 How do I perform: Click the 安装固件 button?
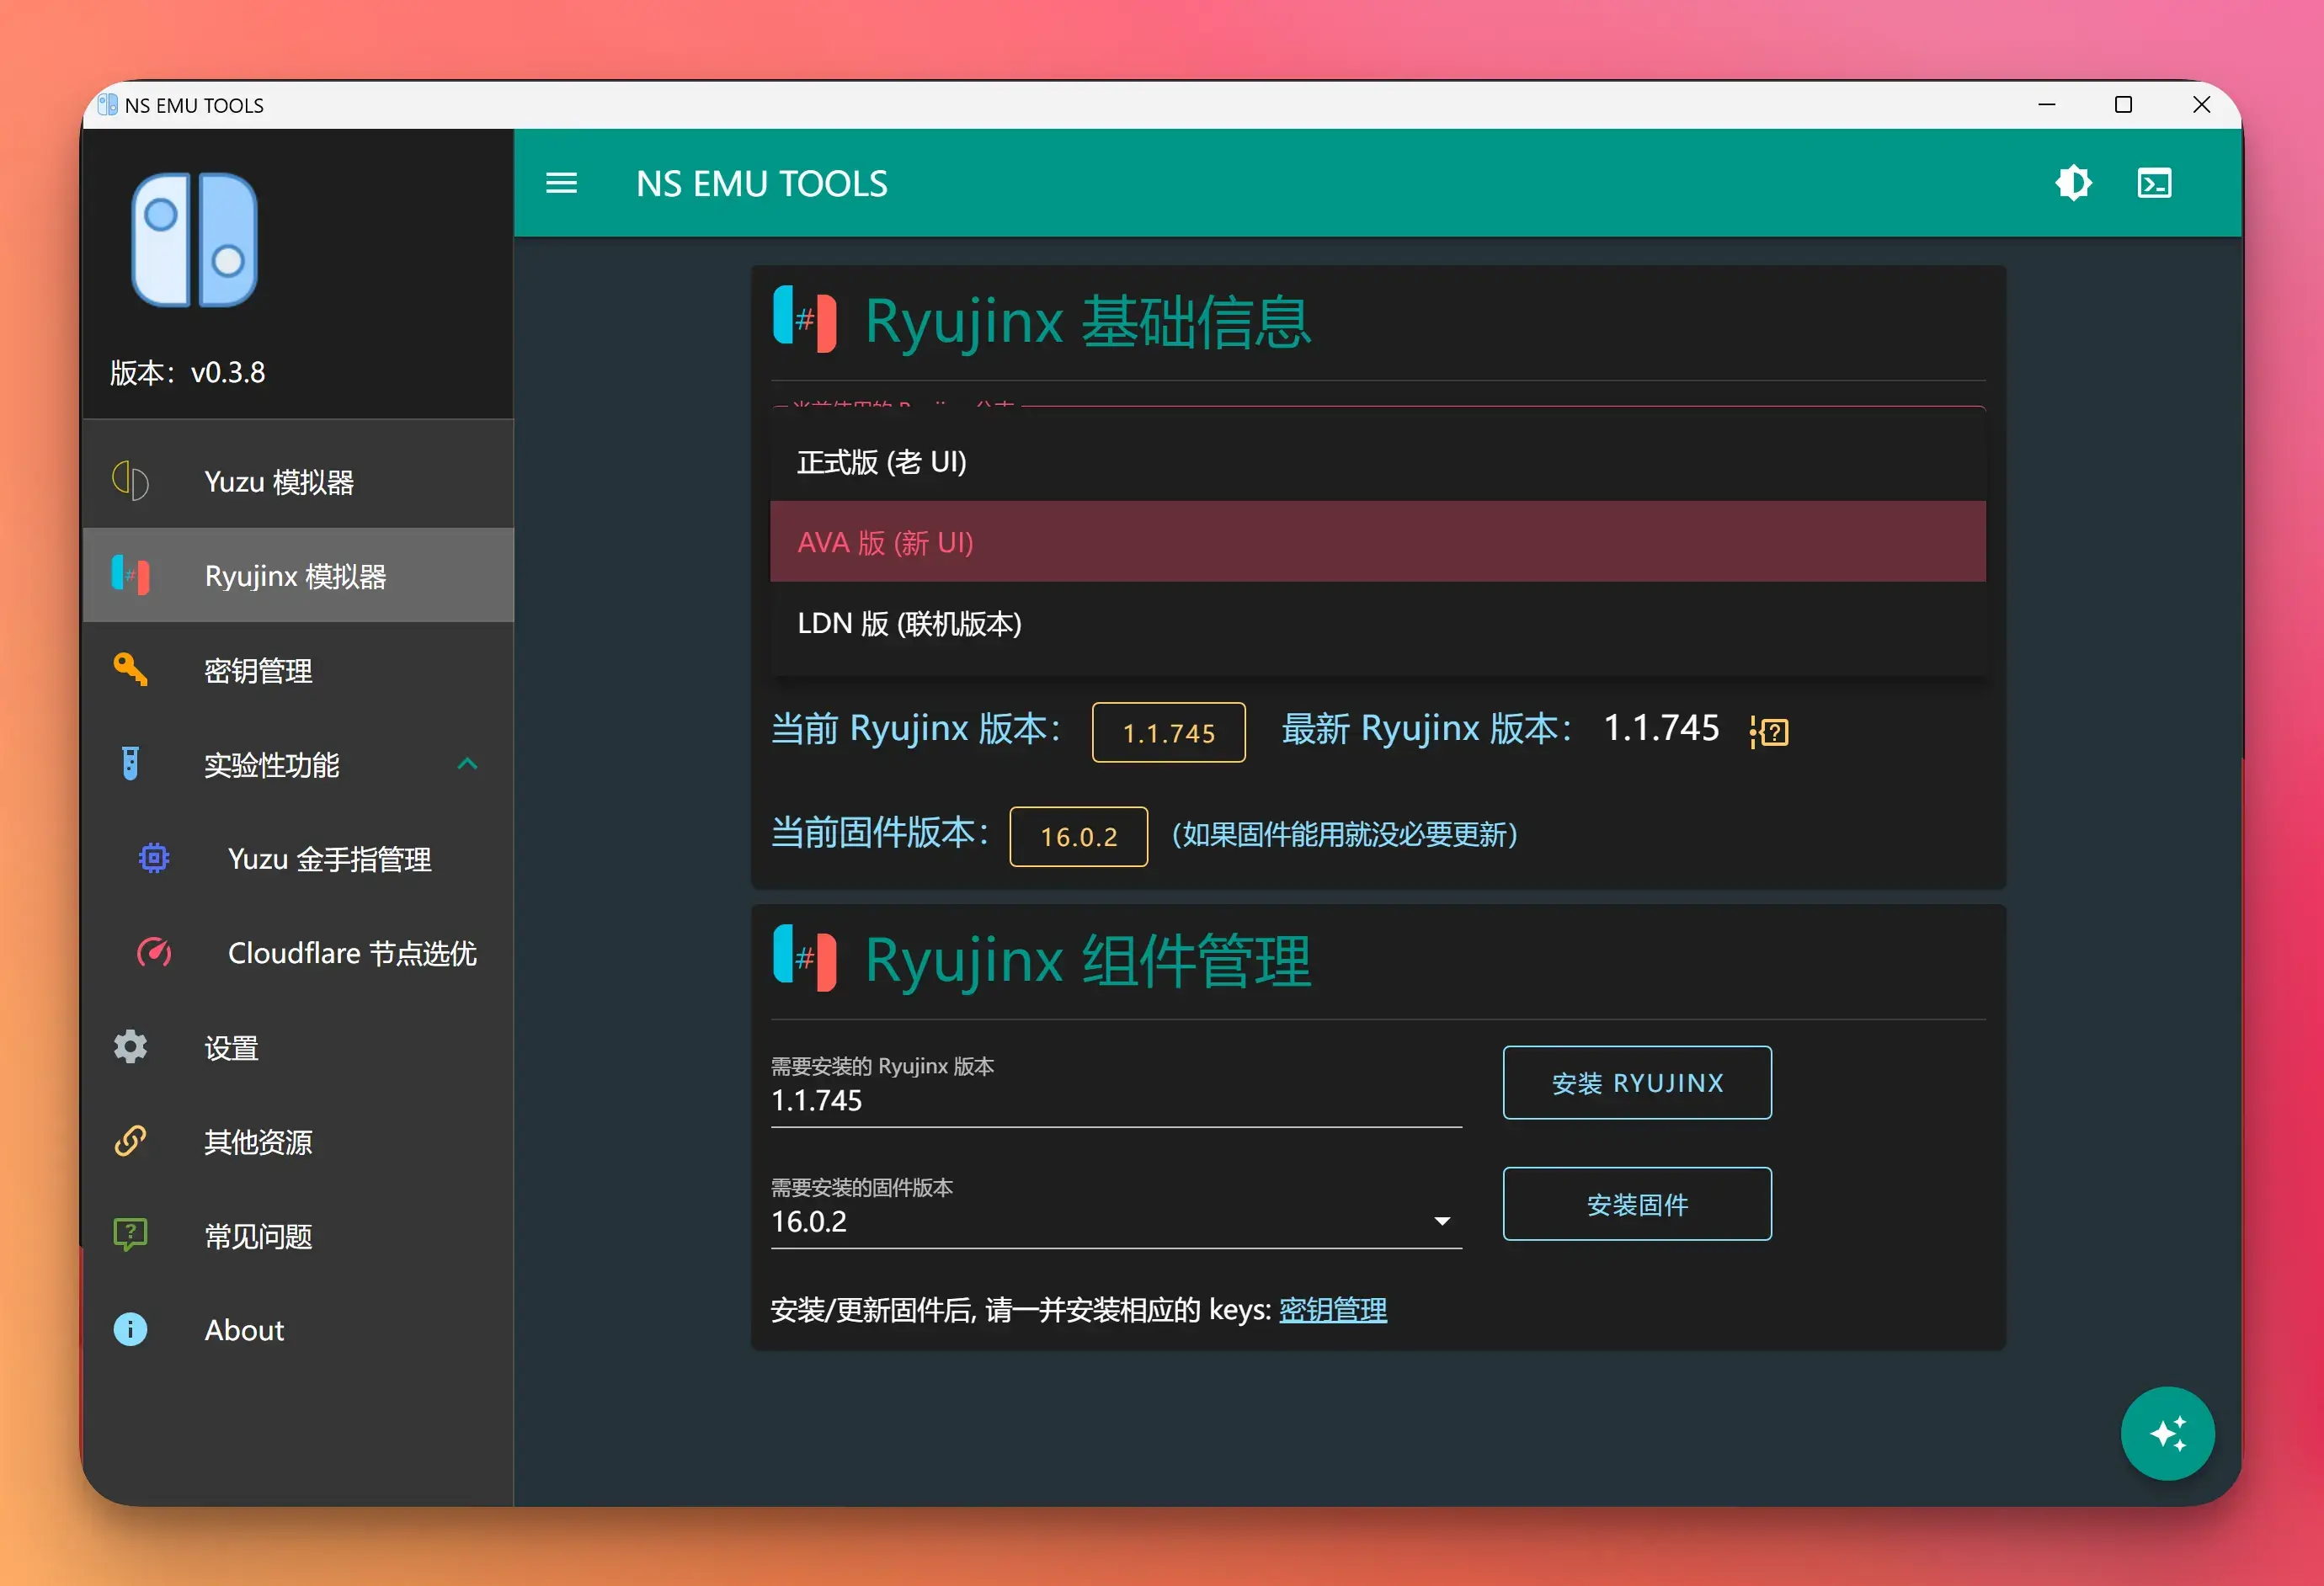click(x=1636, y=1204)
